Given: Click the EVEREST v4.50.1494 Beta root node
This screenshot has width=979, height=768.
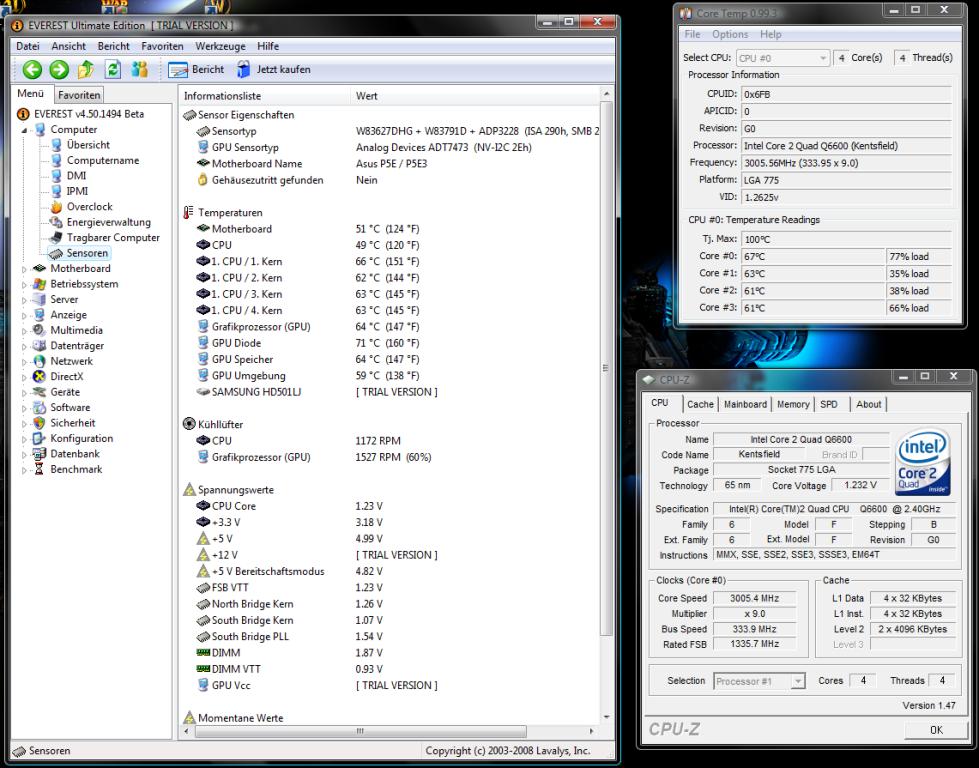Looking at the screenshot, I should (89, 114).
